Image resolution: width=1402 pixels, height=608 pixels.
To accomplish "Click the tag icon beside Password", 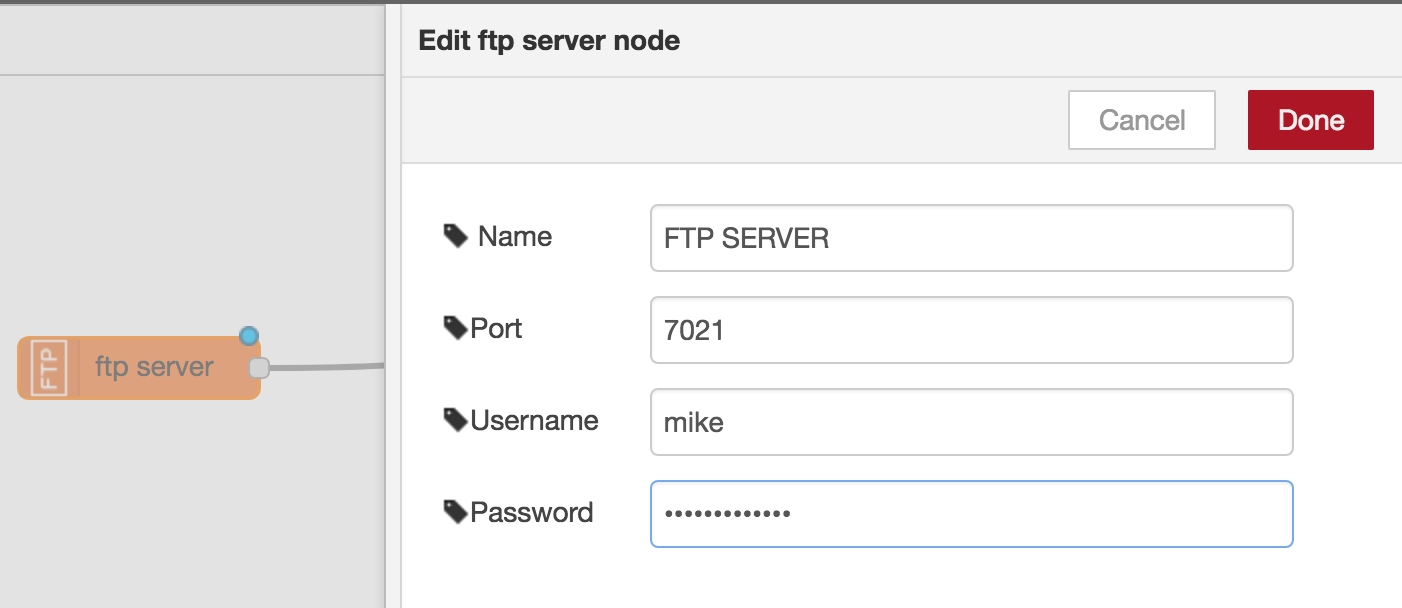I will coord(456,512).
